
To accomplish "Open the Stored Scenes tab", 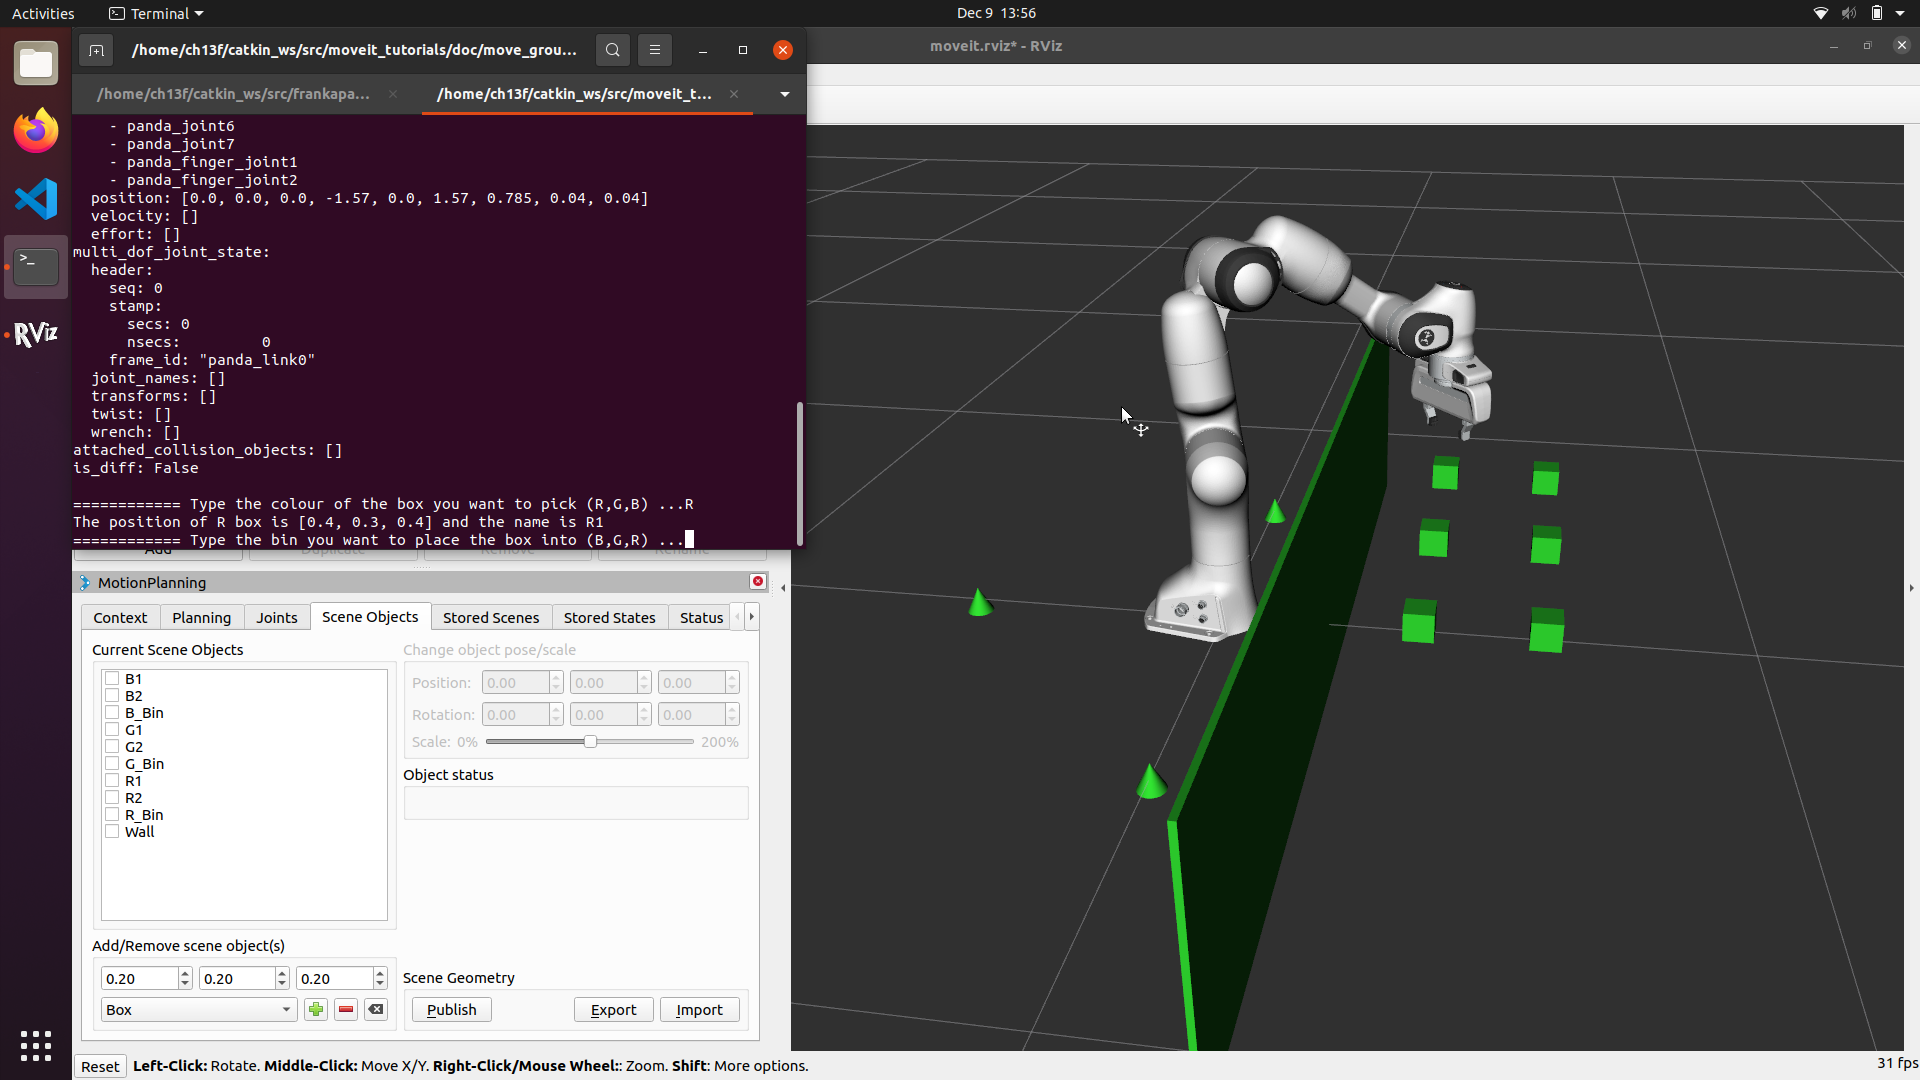I will click(x=490, y=617).
